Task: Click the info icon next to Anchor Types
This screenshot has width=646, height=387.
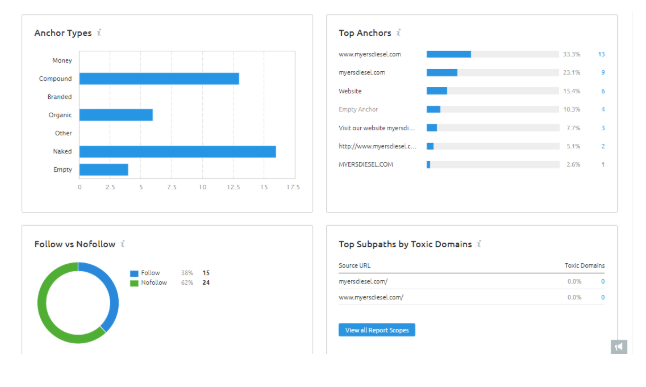Action: tap(99, 33)
